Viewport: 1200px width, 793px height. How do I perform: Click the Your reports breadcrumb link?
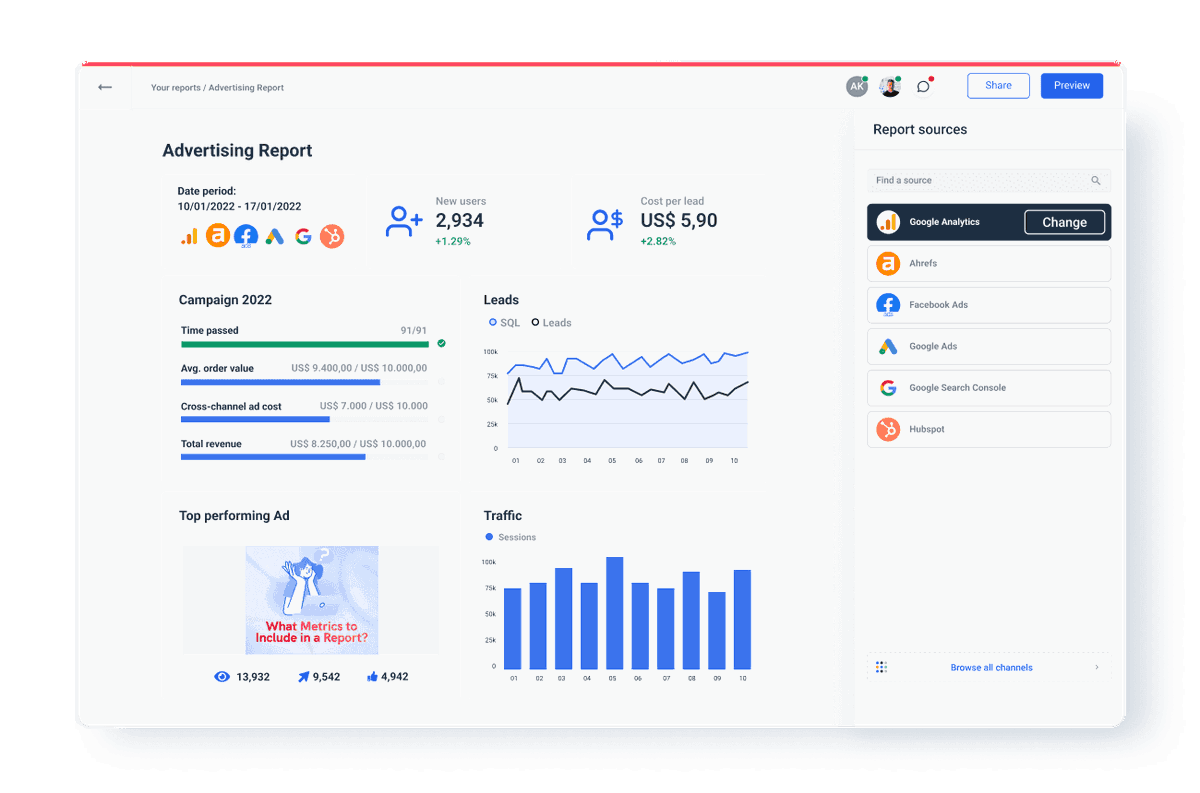[173, 88]
